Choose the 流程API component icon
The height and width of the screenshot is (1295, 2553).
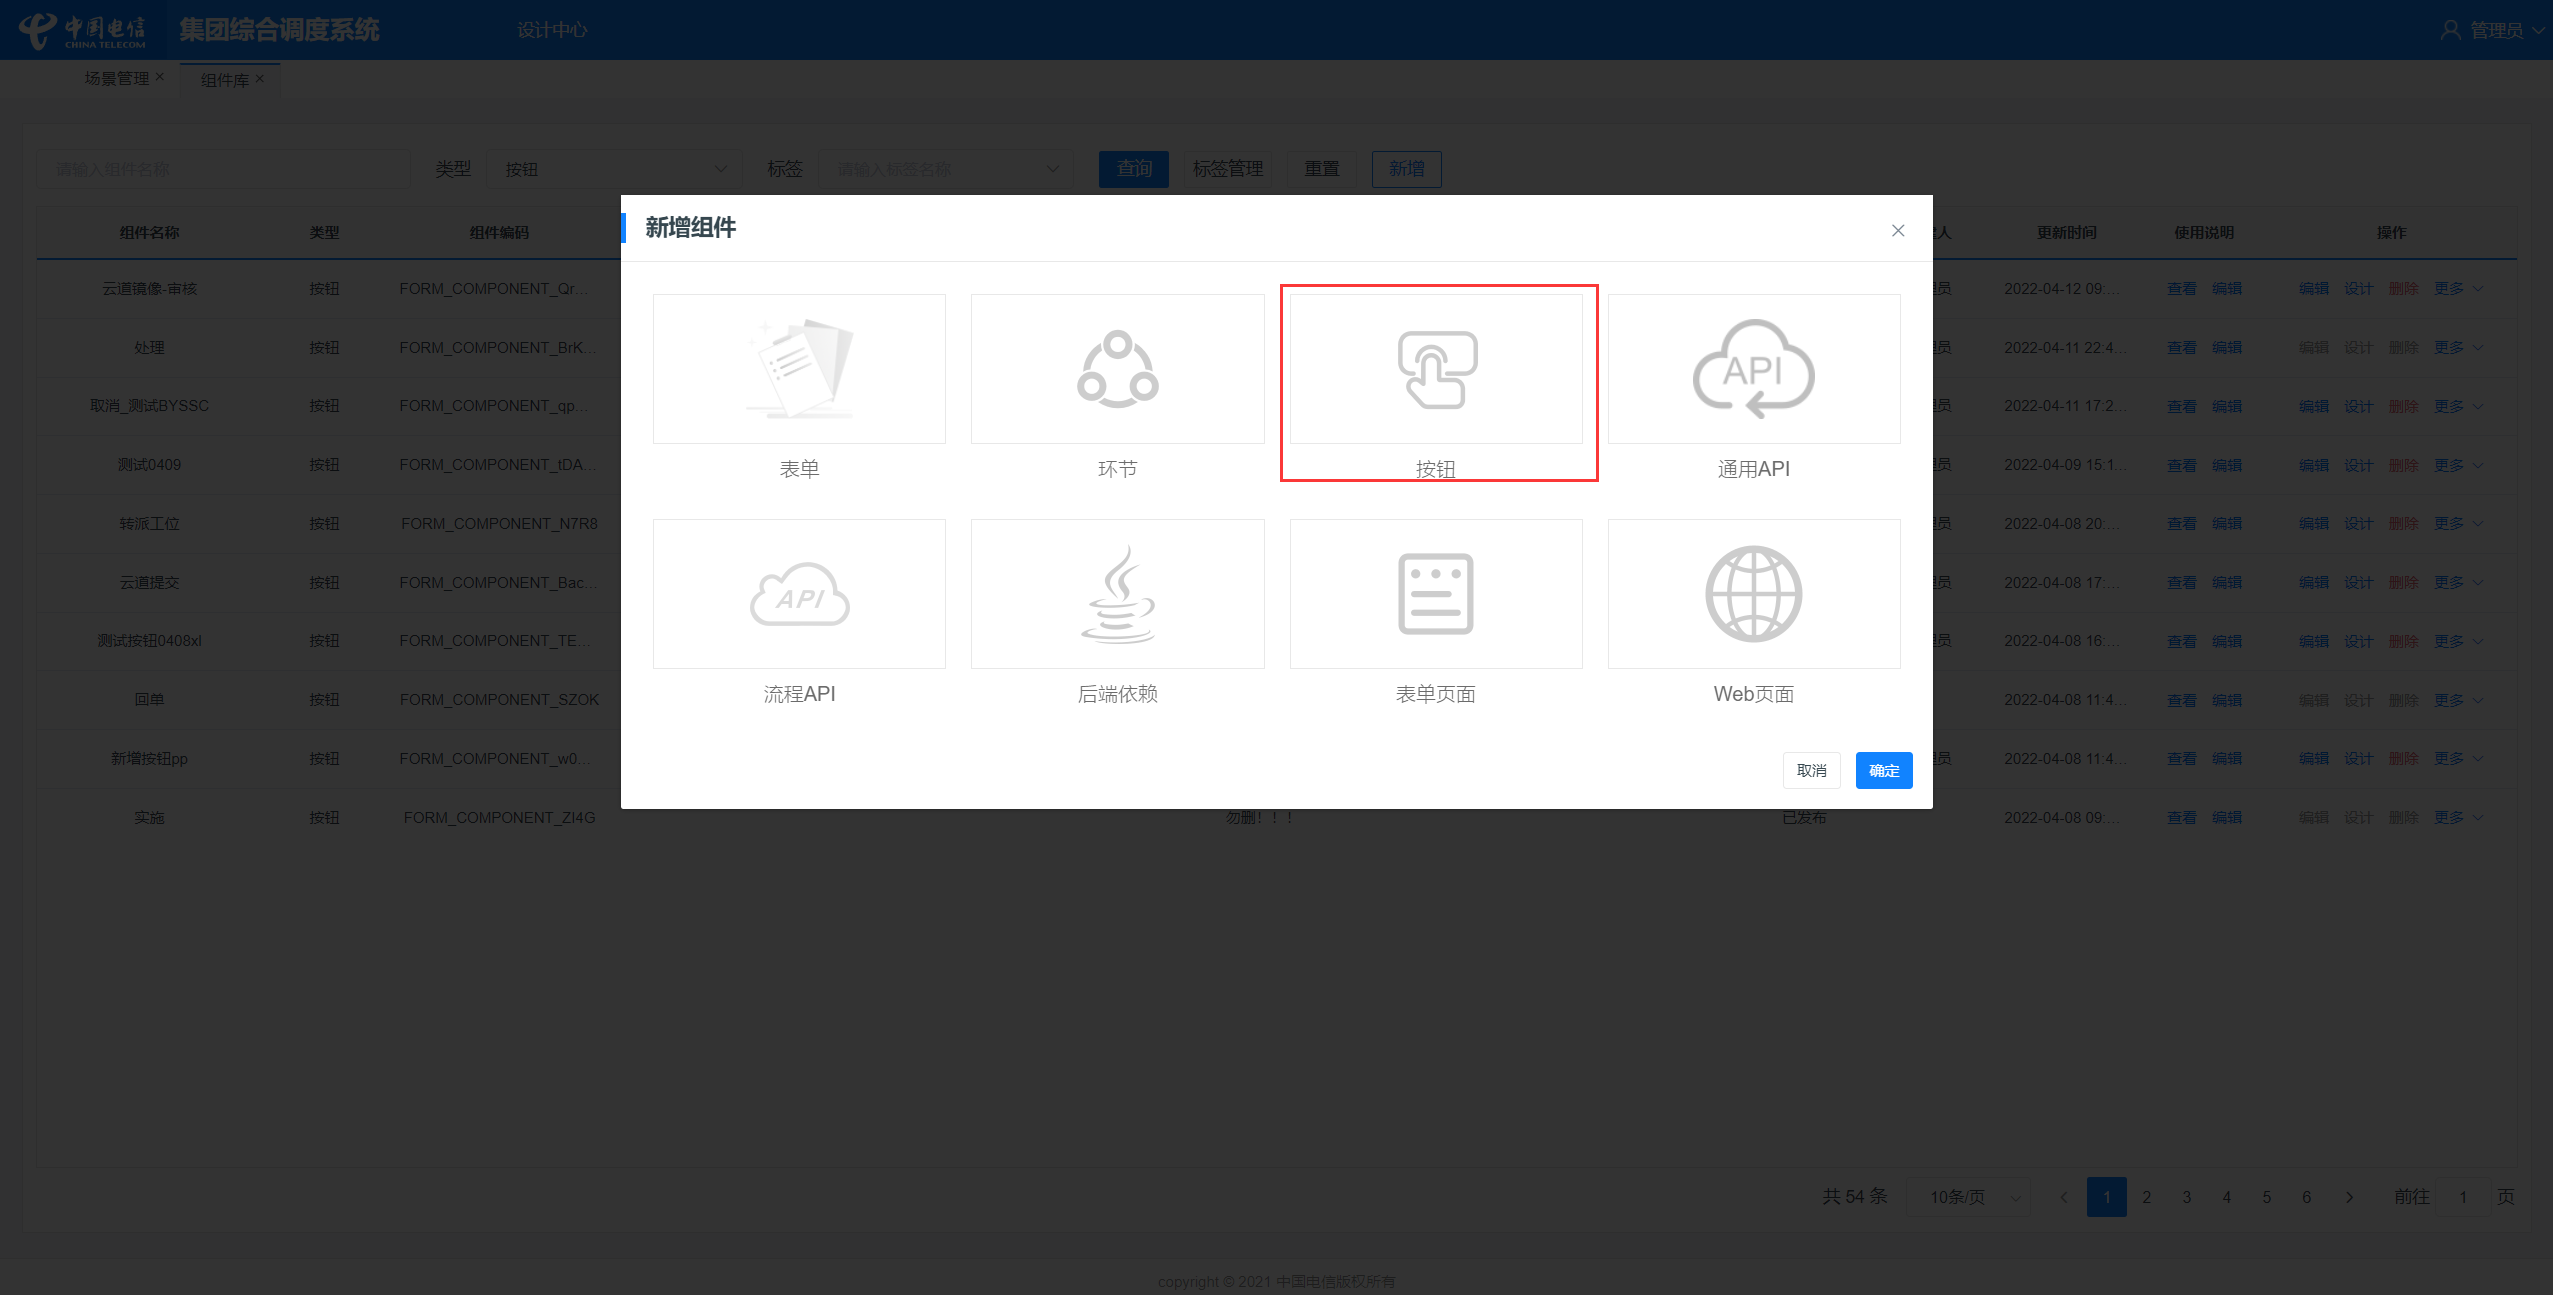point(798,594)
